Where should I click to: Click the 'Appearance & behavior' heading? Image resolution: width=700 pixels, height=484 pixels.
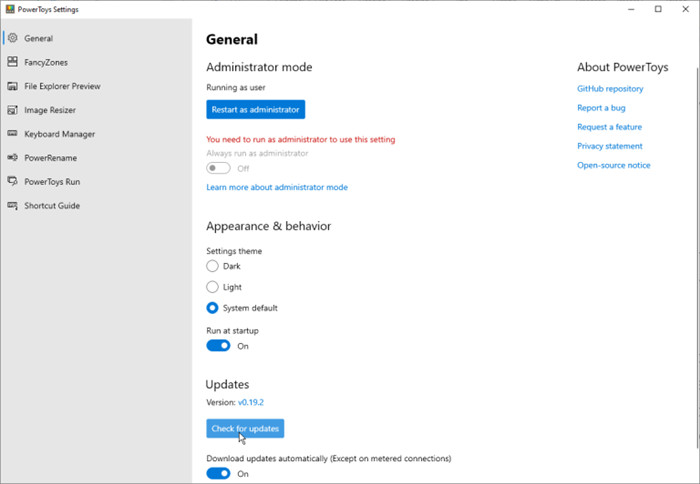click(268, 226)
